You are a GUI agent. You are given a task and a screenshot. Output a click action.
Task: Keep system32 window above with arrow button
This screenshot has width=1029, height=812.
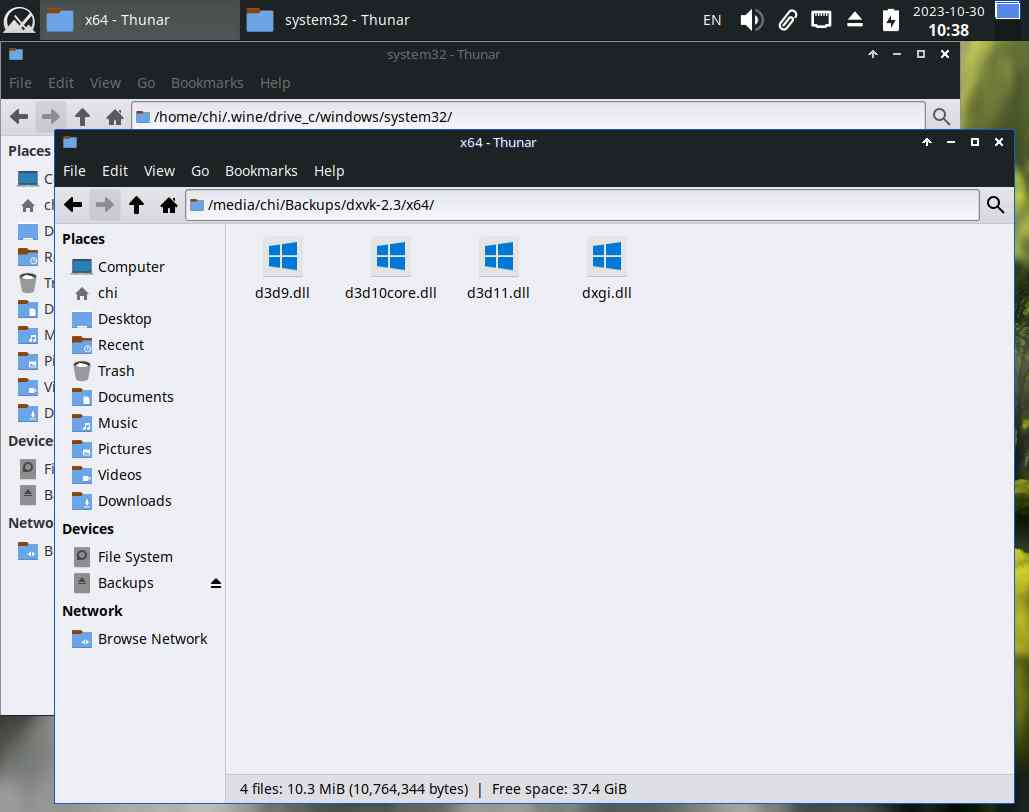[x=873, y=54]
